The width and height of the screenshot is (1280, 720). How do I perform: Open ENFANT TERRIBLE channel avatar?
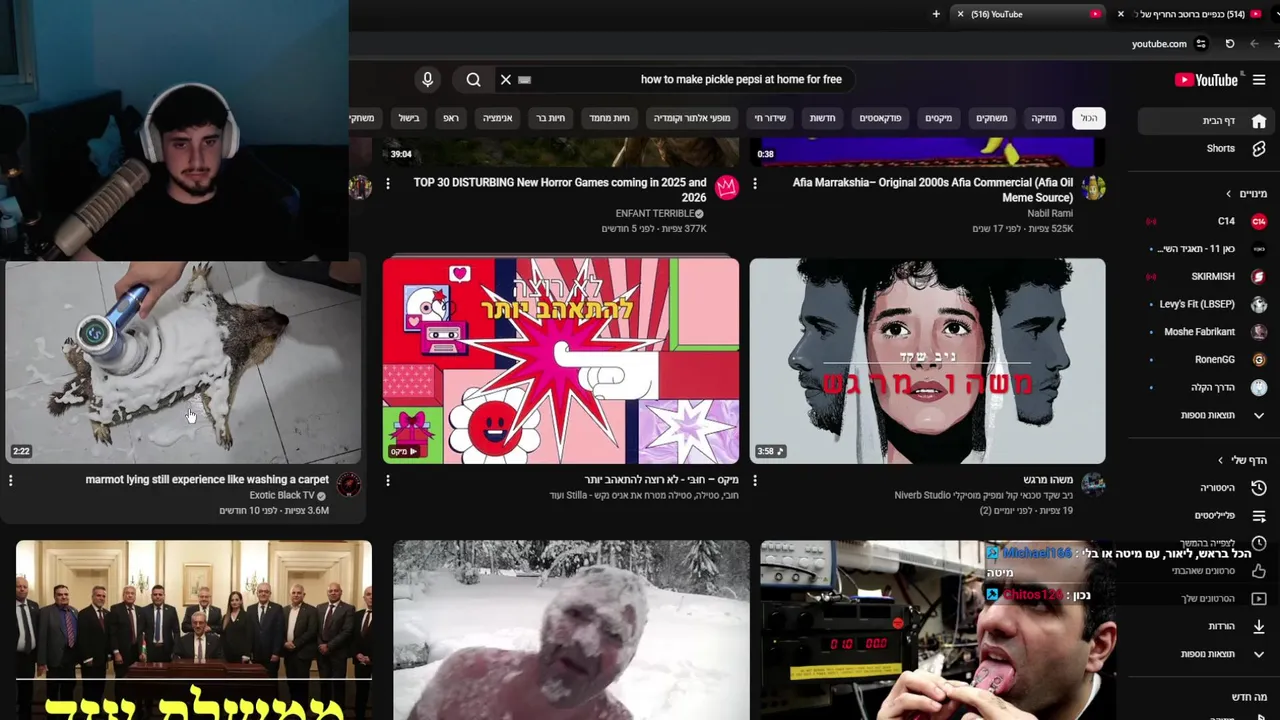click(727, 188)
